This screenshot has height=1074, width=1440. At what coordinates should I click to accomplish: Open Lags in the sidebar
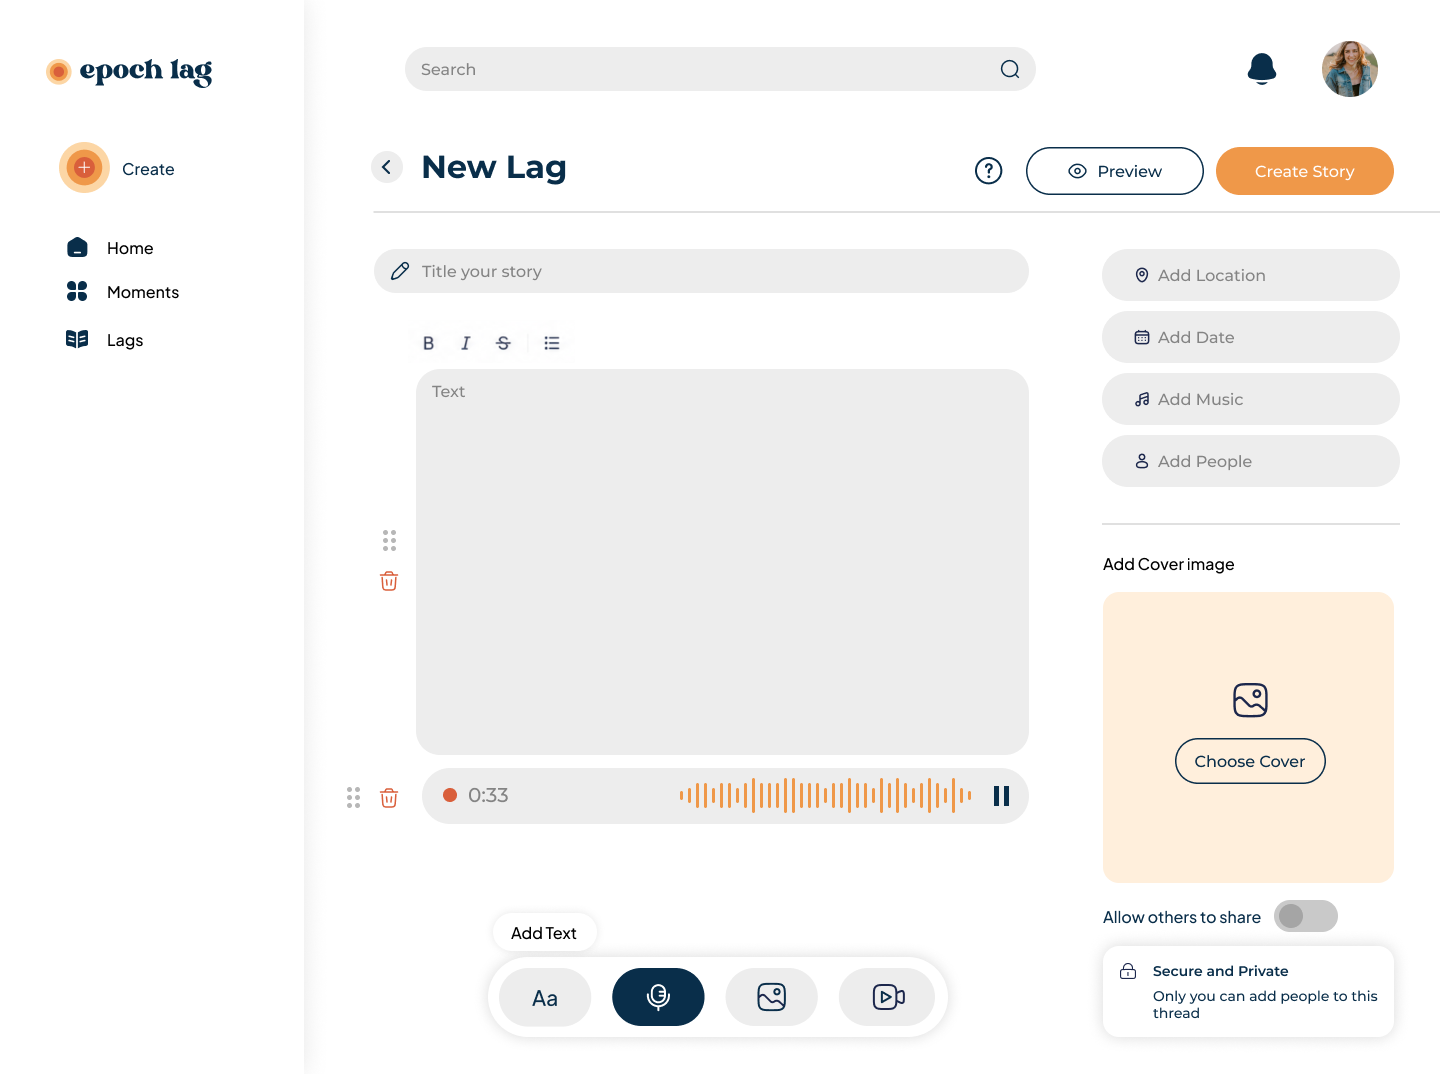[104, 340]
